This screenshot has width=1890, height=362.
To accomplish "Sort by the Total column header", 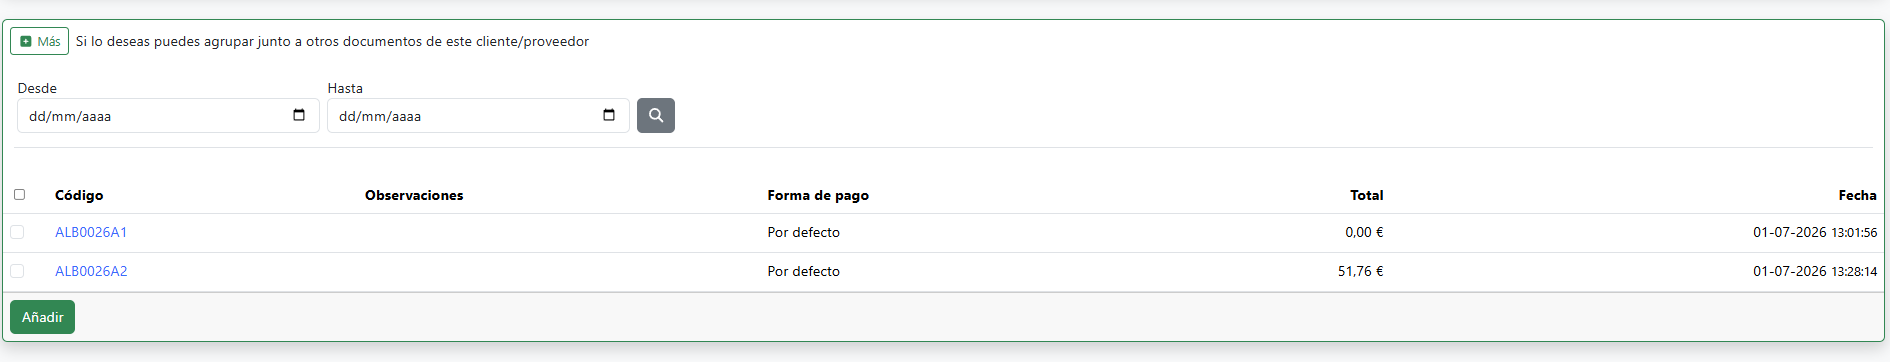I will [x=1367, y=195].
